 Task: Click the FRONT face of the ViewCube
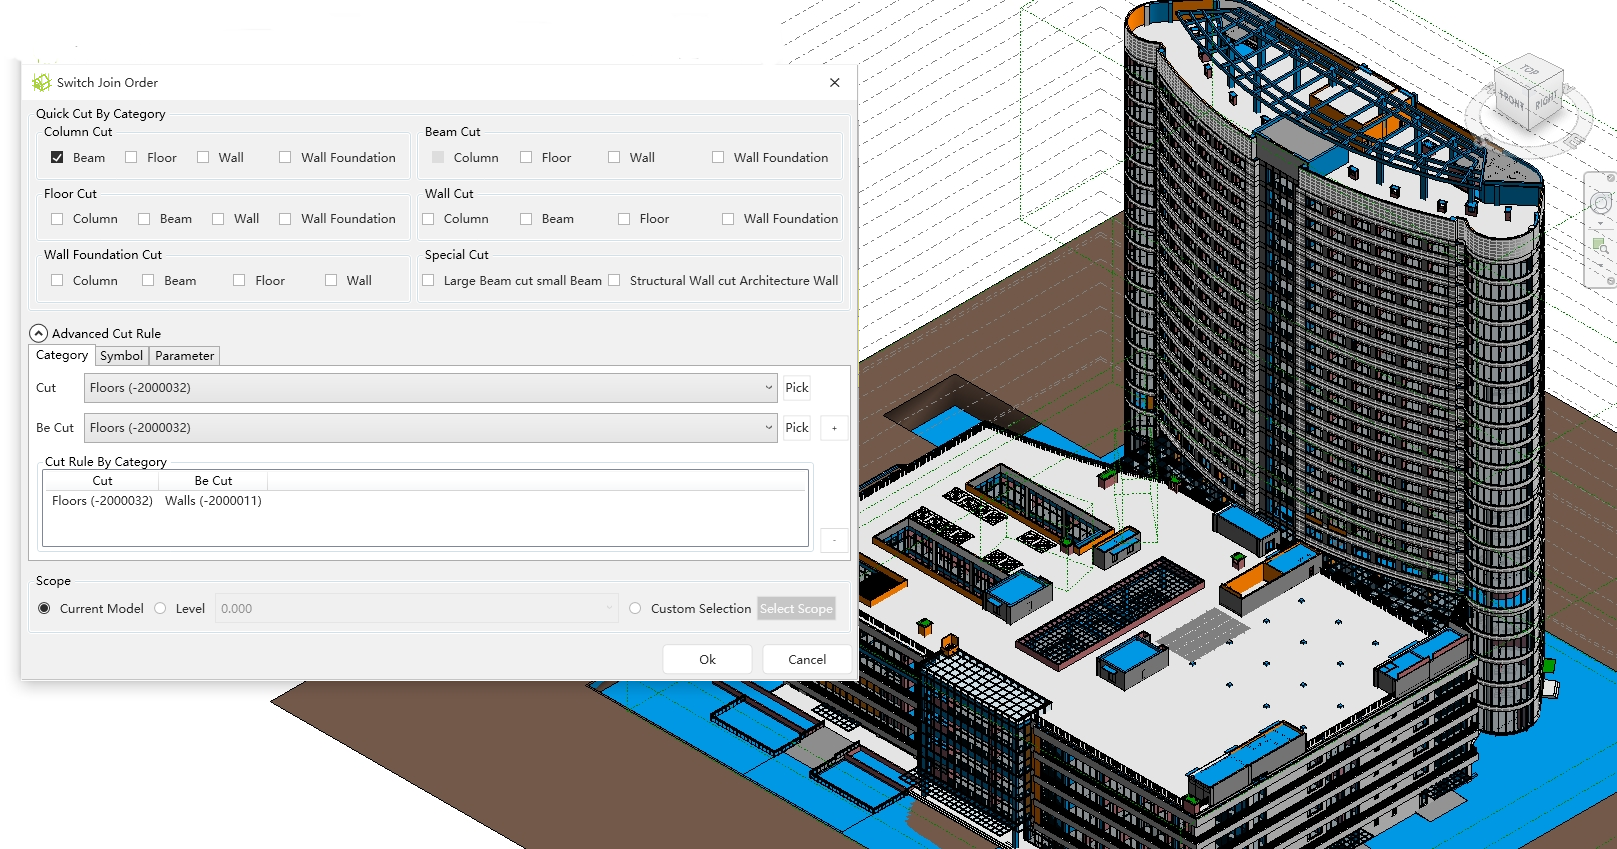(x=1511, y=102)
